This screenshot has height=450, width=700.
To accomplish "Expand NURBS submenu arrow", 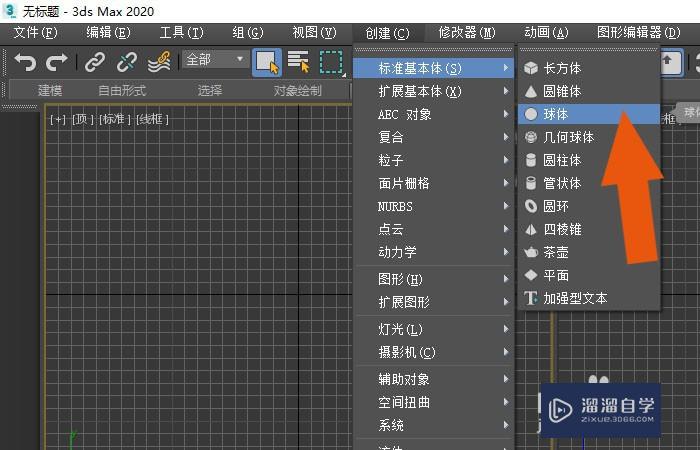I will point(506,206).
